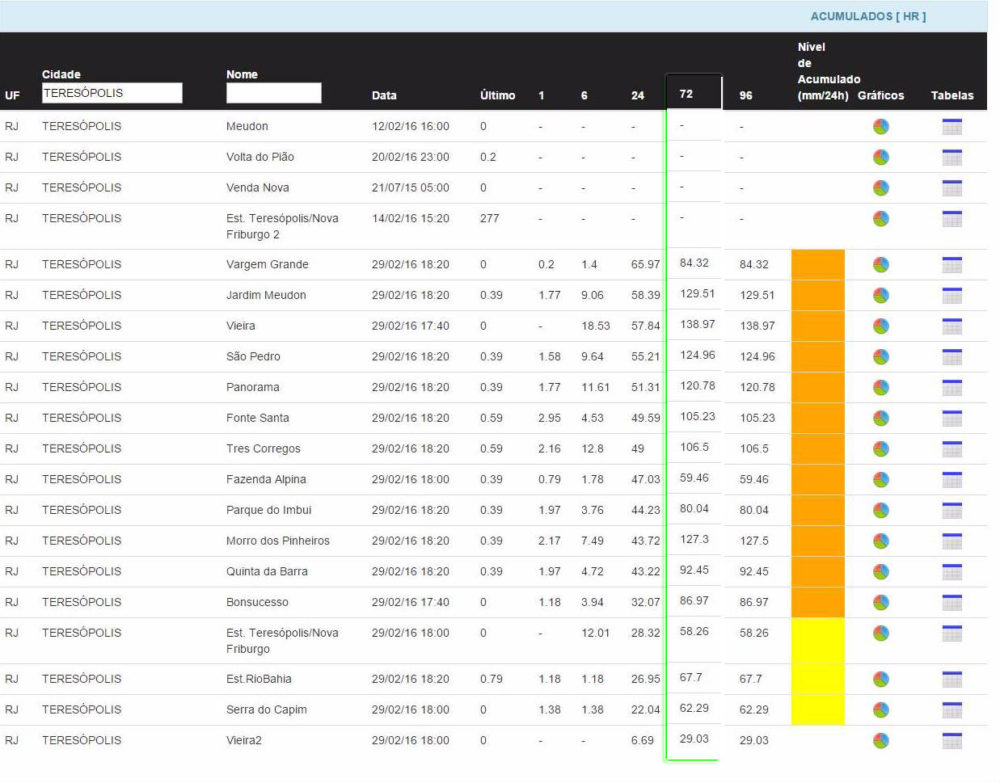
Task: Show the chart icon for Fazenda Alpina
Action: coord(880,480)
